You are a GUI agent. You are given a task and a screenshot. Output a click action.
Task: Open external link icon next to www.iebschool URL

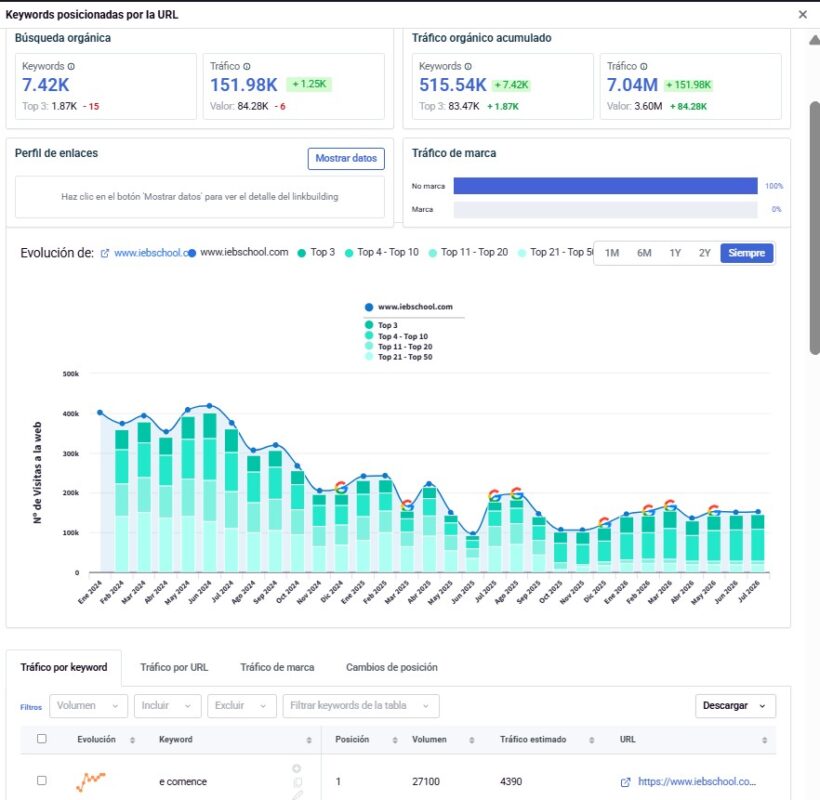pos(105,253)
